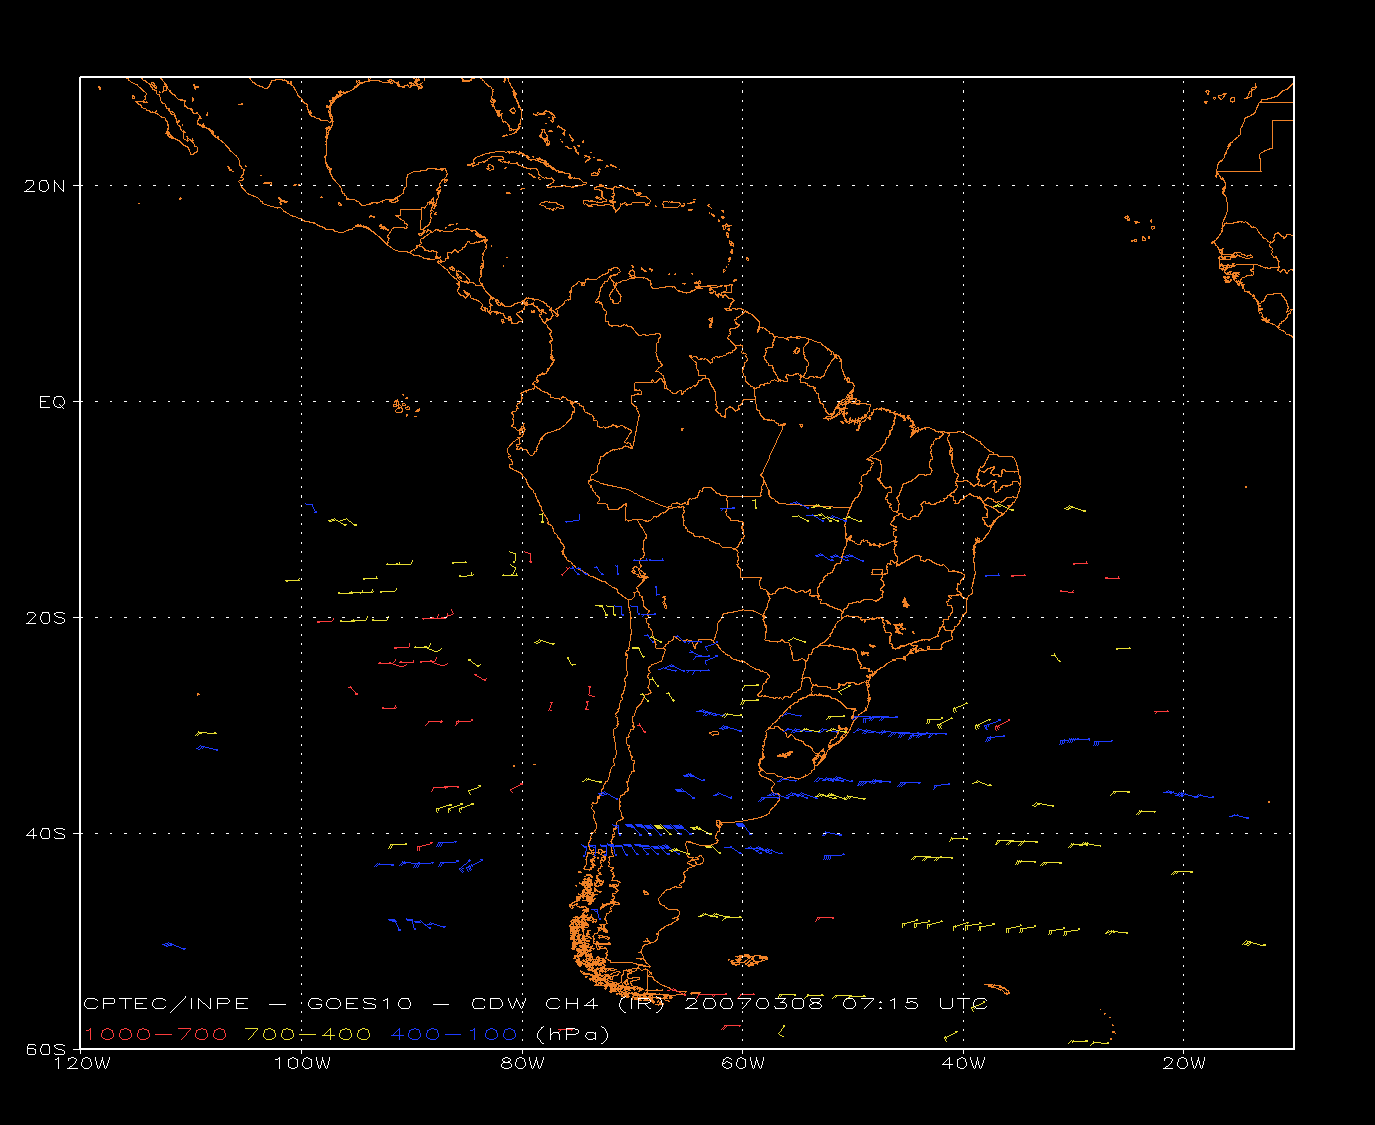Click the 40W longitude label
Image resolution: width=1375 pixels, height=1125 pixels.
coord(964,1064)
